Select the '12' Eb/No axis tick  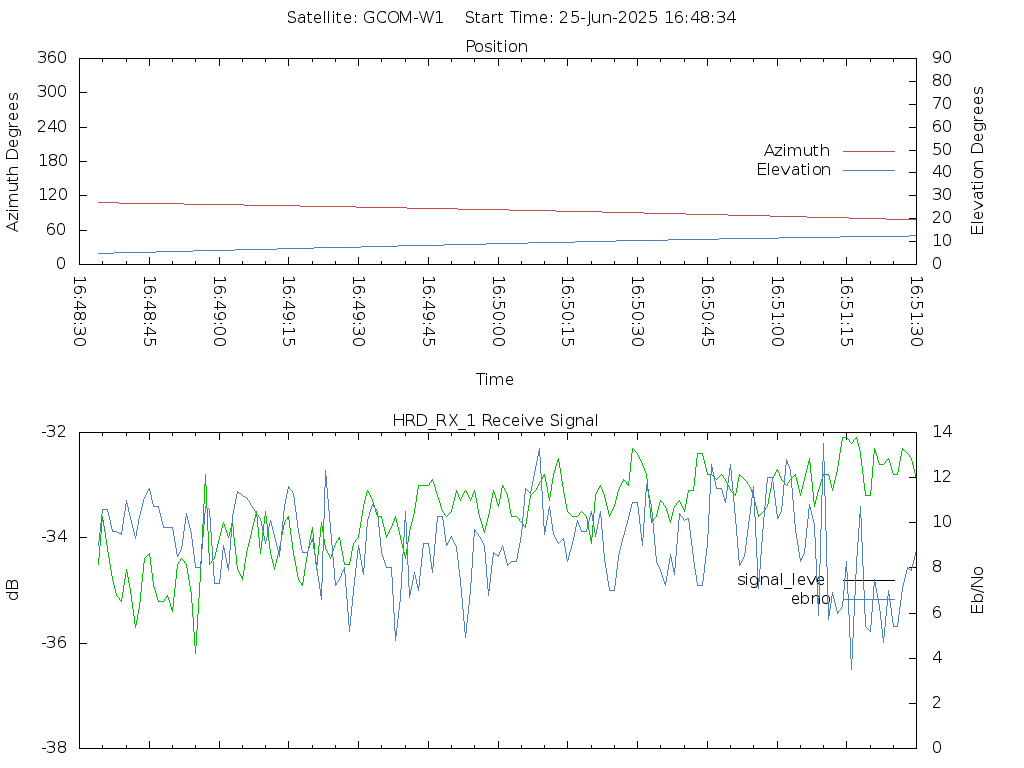click(942, 477)
